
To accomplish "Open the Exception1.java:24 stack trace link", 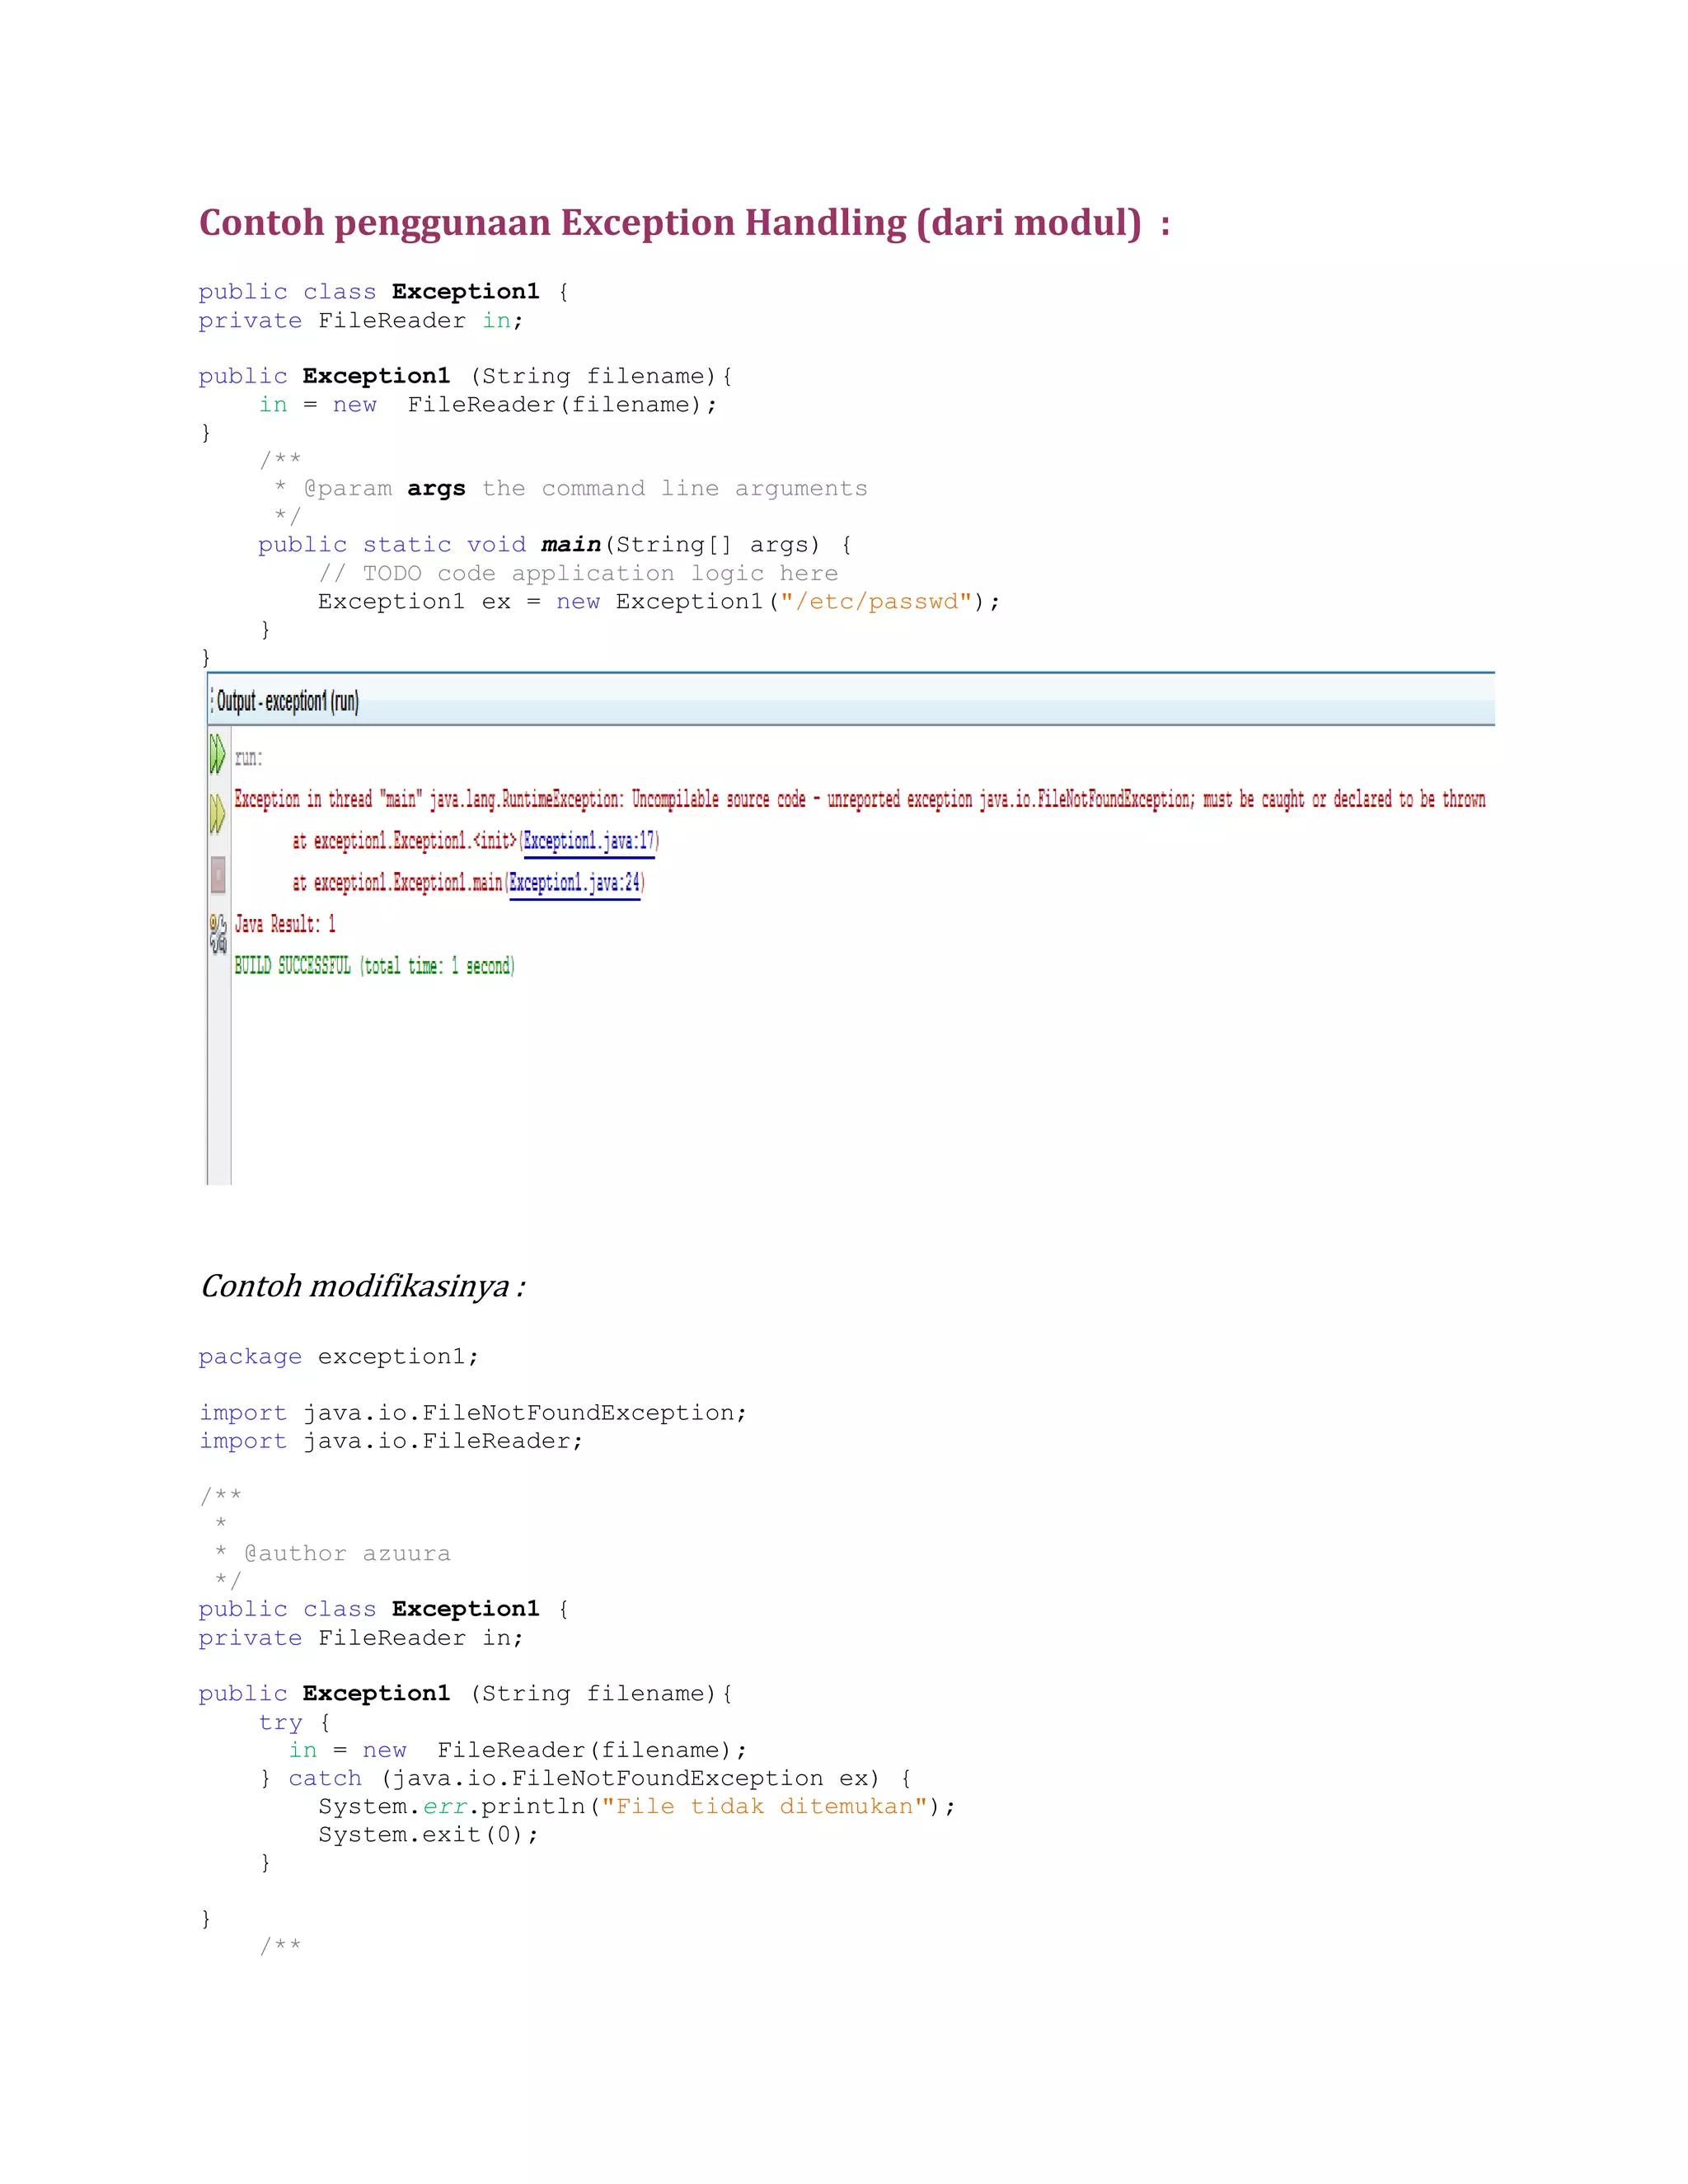I will [x=574, y=883].
